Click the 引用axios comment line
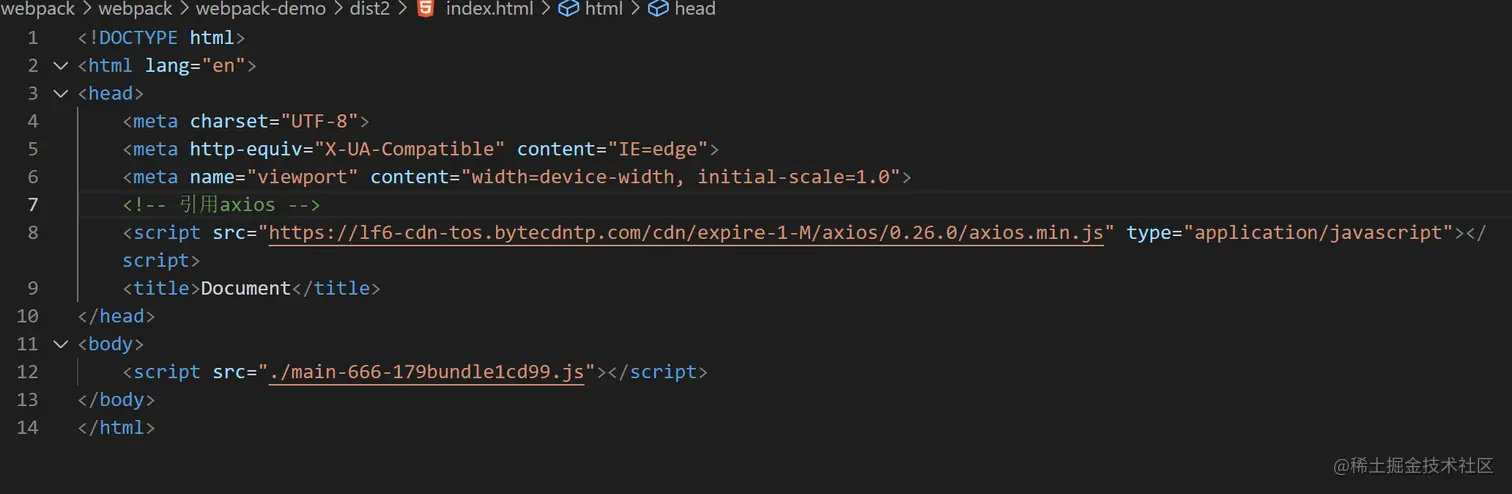The height and width of the screenshot is (494, 1512). [x=221, y=205]
